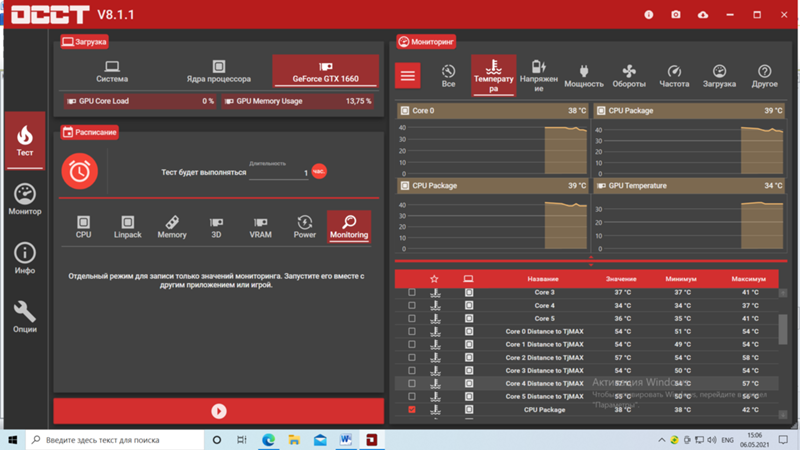Click the GPU Temperature graph header
This screenshot has height=450, width=800.
pos(689,186)
